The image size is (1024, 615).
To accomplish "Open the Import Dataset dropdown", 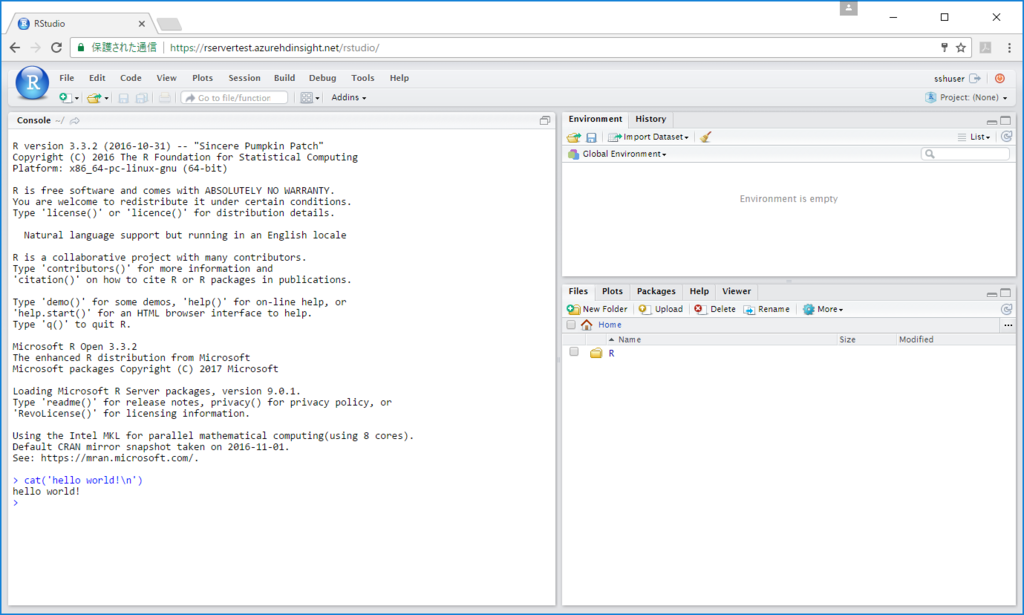I will click(648, 137).
